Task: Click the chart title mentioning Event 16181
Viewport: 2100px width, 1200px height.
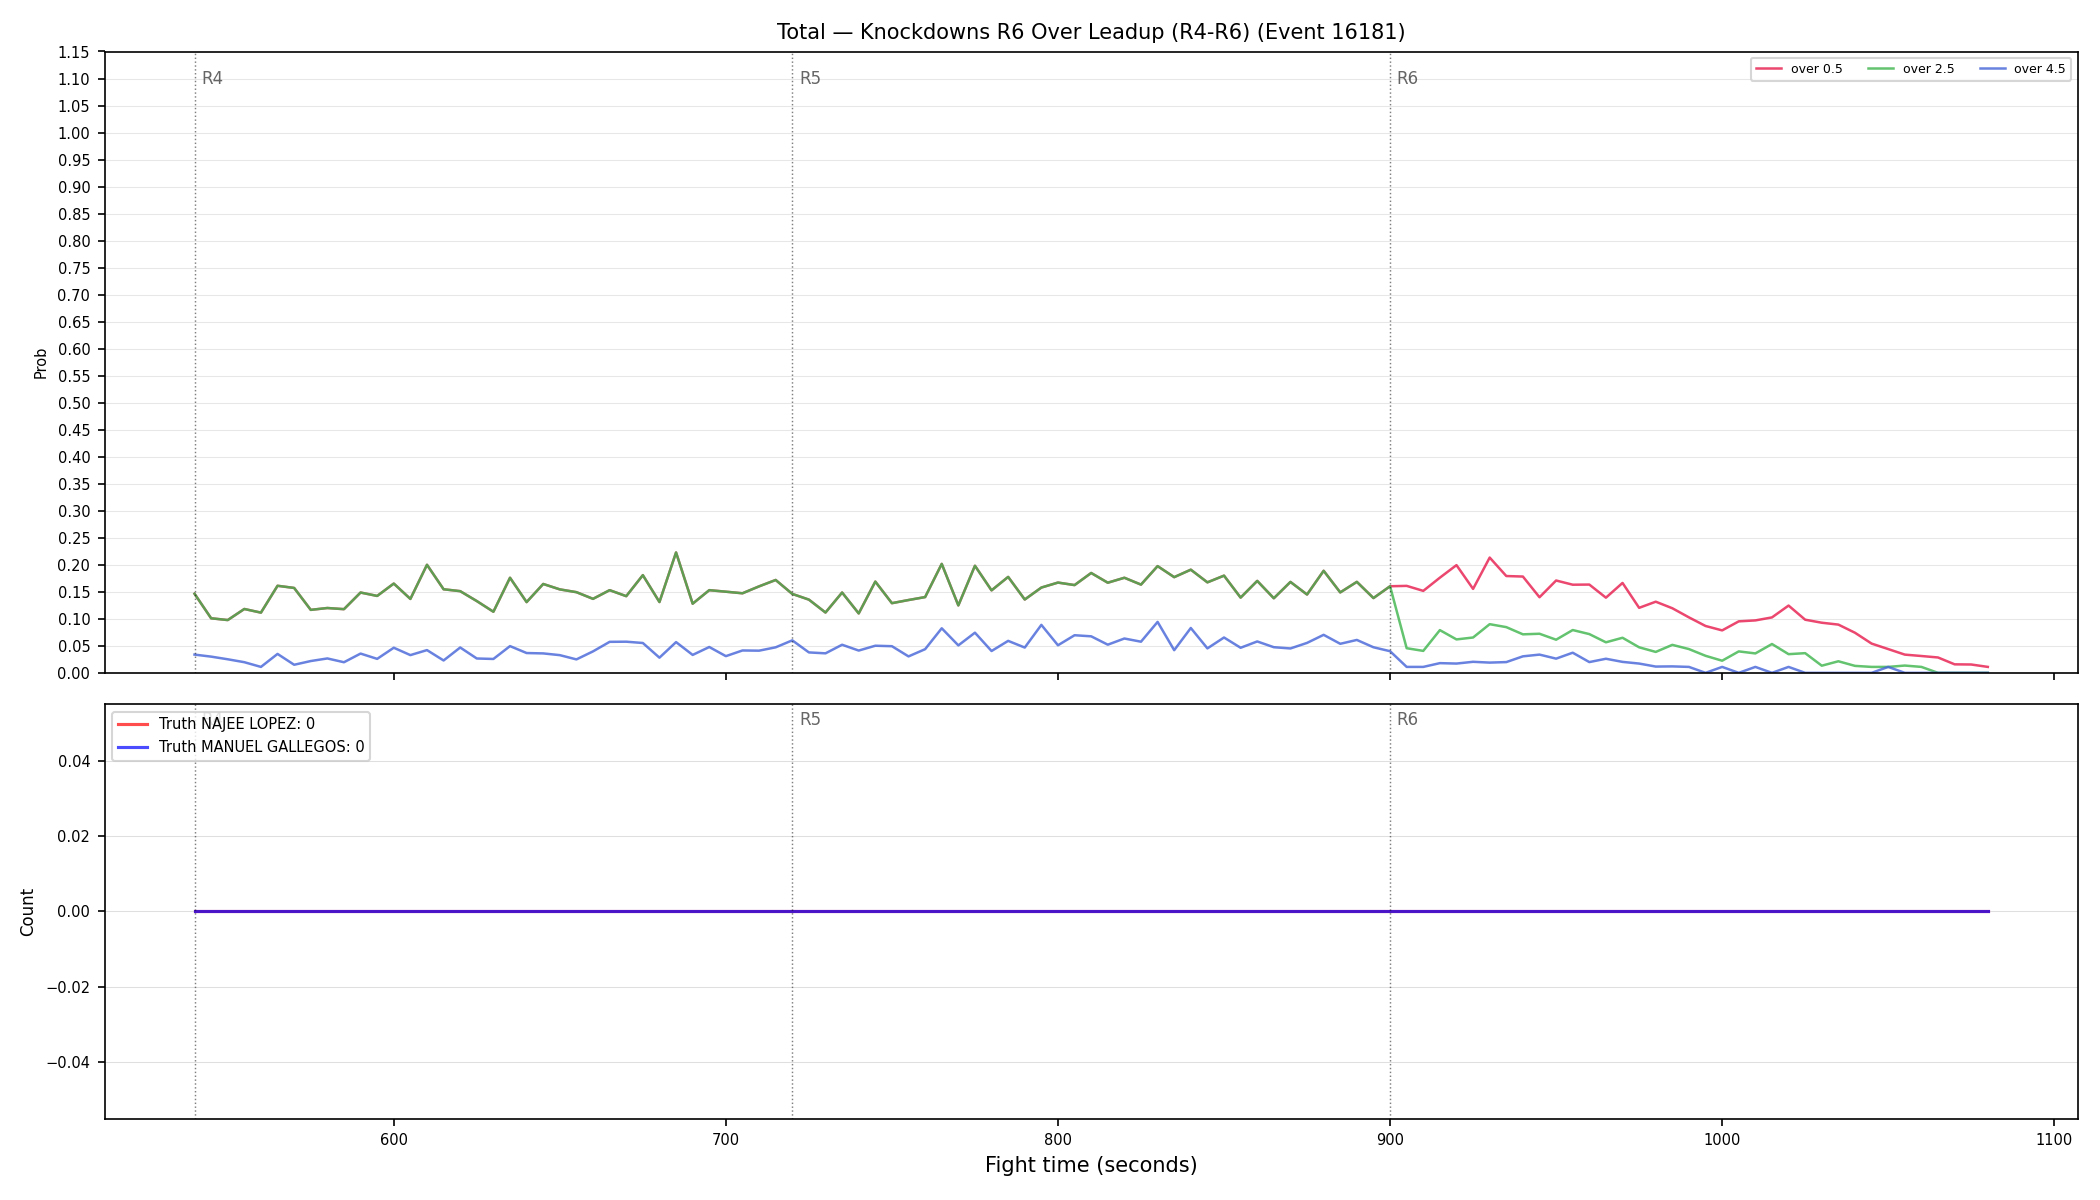Action: coord(1091,32)
